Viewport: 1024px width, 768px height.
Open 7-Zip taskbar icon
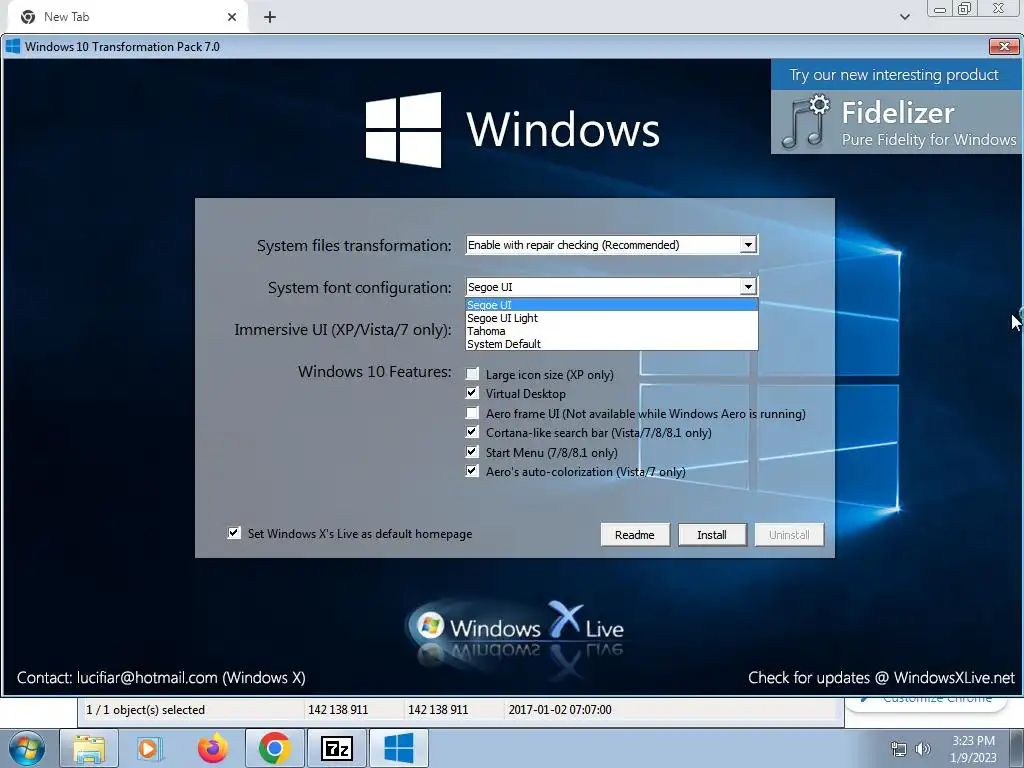[x=336, y=748]
